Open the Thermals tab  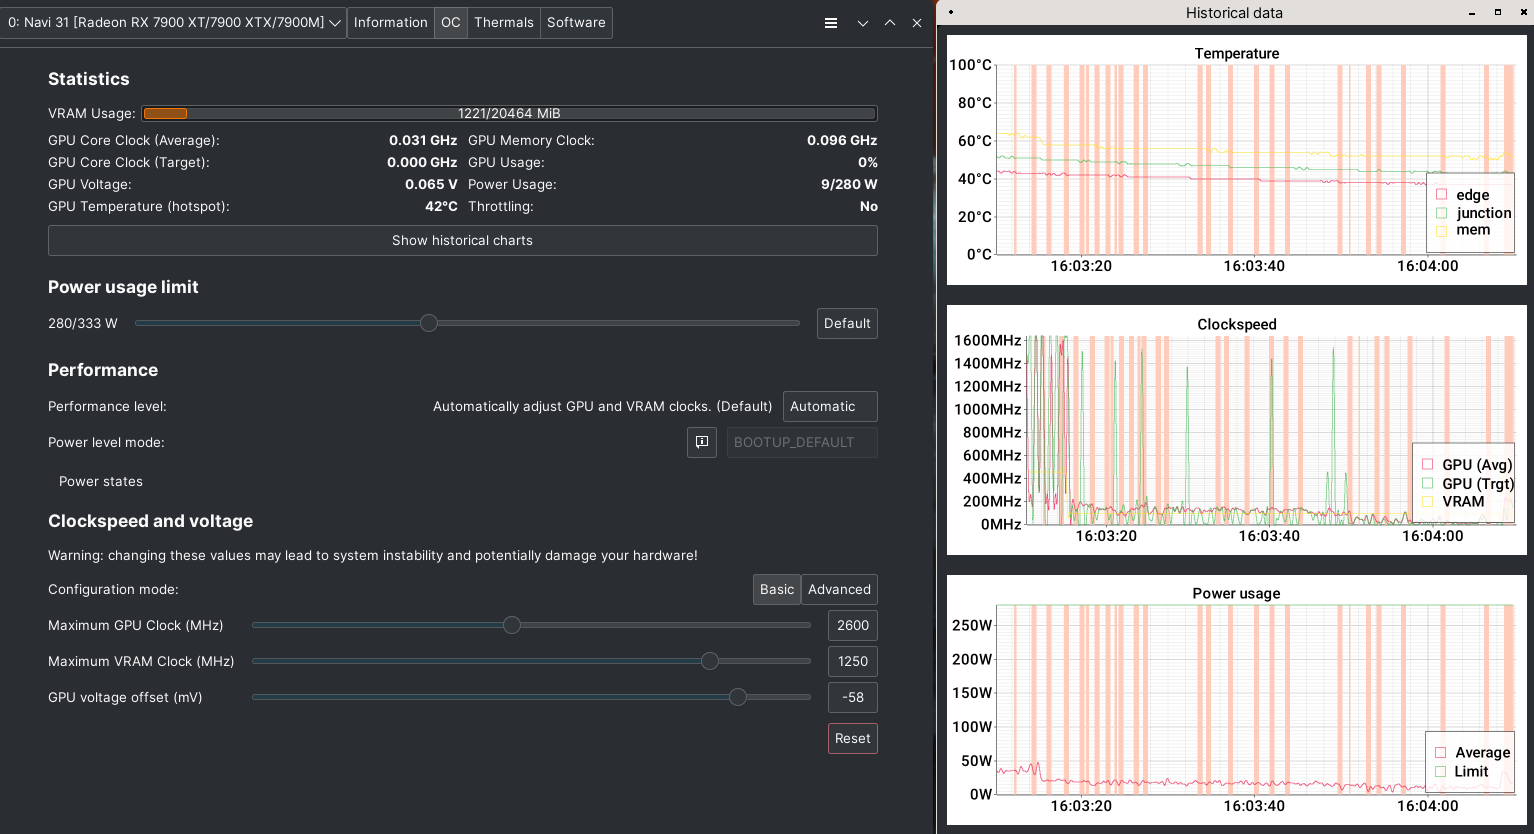coord(504,23)
